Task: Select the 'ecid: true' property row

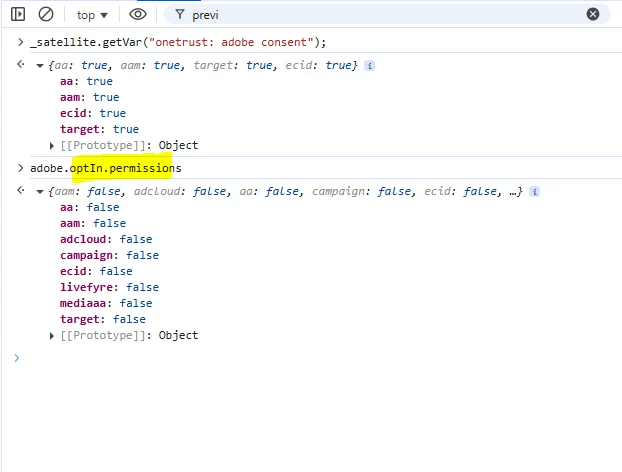Action: (x=93, y=113)
